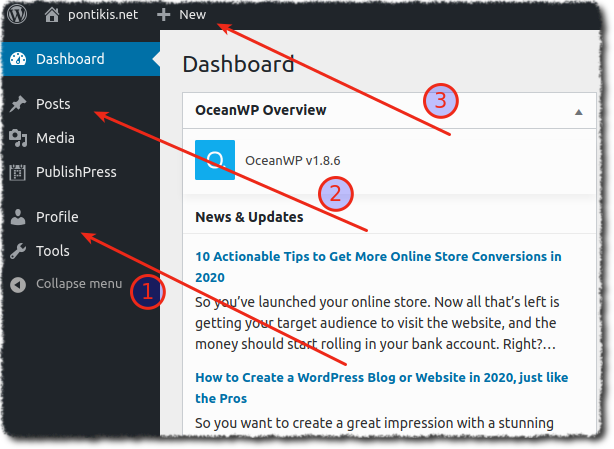Screen dimensions: 614x449
Task: Click the plus icon next to New
Action: pyautogui.click(x=163, y=15)
